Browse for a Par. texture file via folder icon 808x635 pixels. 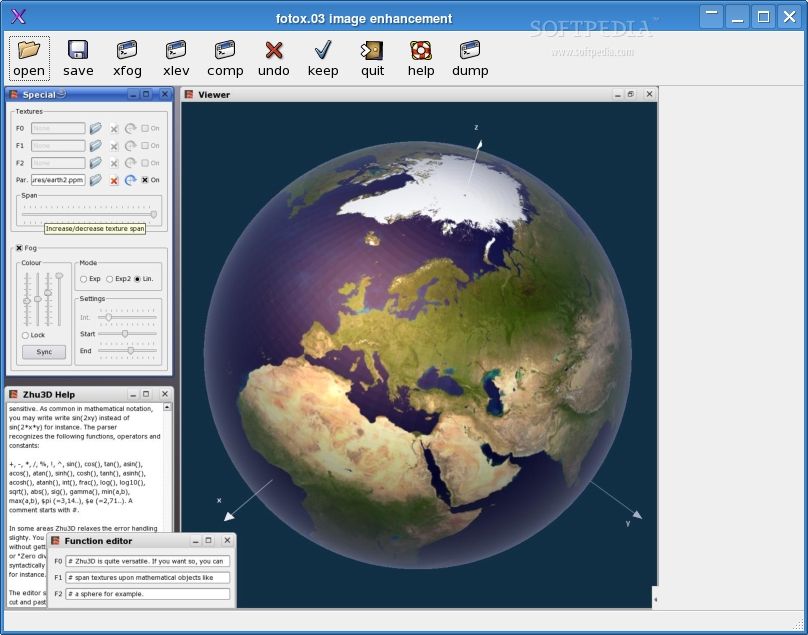click(96, 180)
